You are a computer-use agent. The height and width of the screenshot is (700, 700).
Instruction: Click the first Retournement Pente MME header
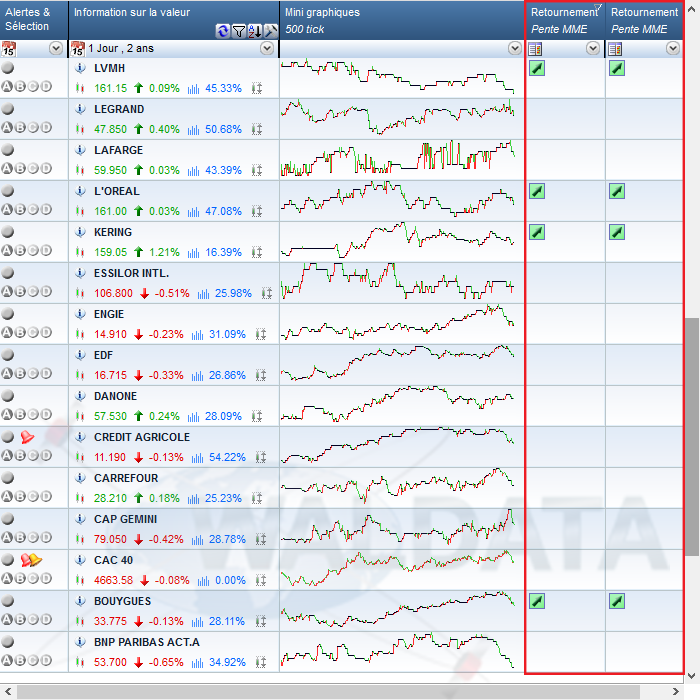pos(565,20)
